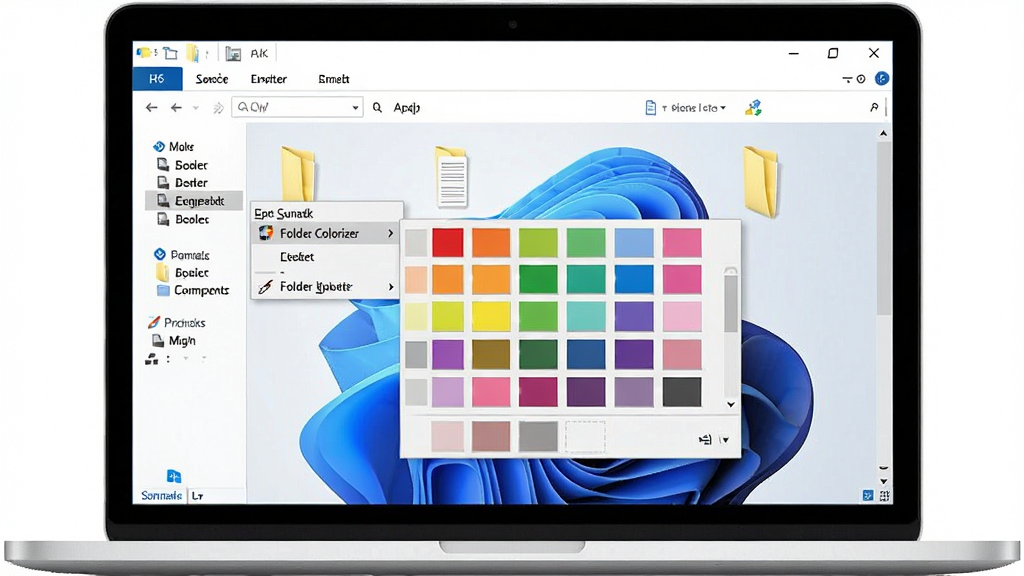Click the double chevron forward icon
1024x576 pixels.
coord(218,108)
